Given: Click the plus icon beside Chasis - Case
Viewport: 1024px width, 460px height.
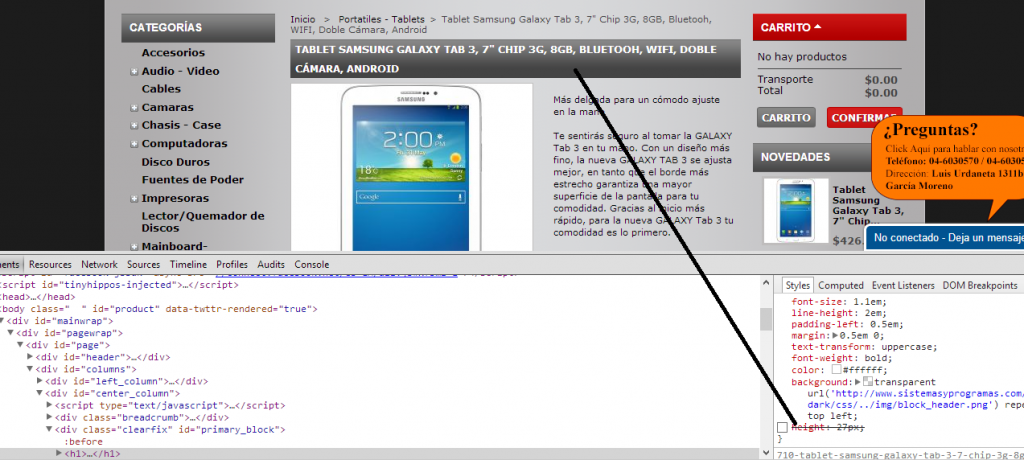Looking at the screenshot, I should tap(133, 125).
